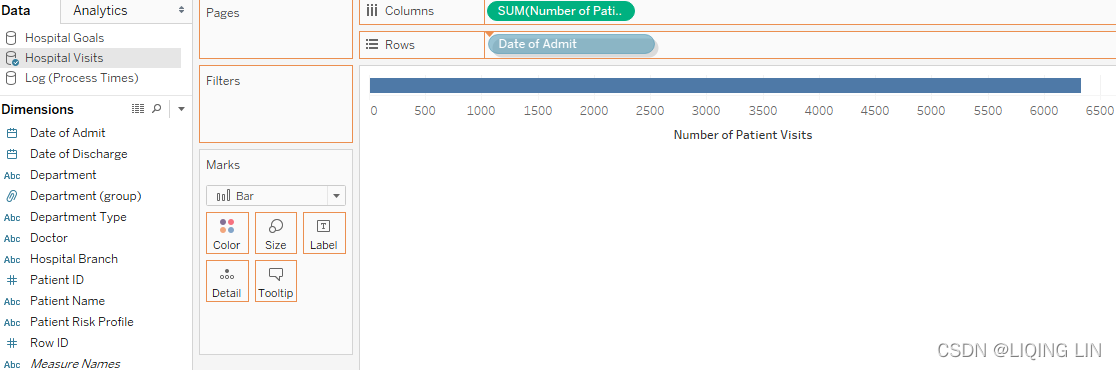This screenshot has width=1116, height=370.
Task: Click the Abc icon beside Hospital Branch
Action: point(11,259)
